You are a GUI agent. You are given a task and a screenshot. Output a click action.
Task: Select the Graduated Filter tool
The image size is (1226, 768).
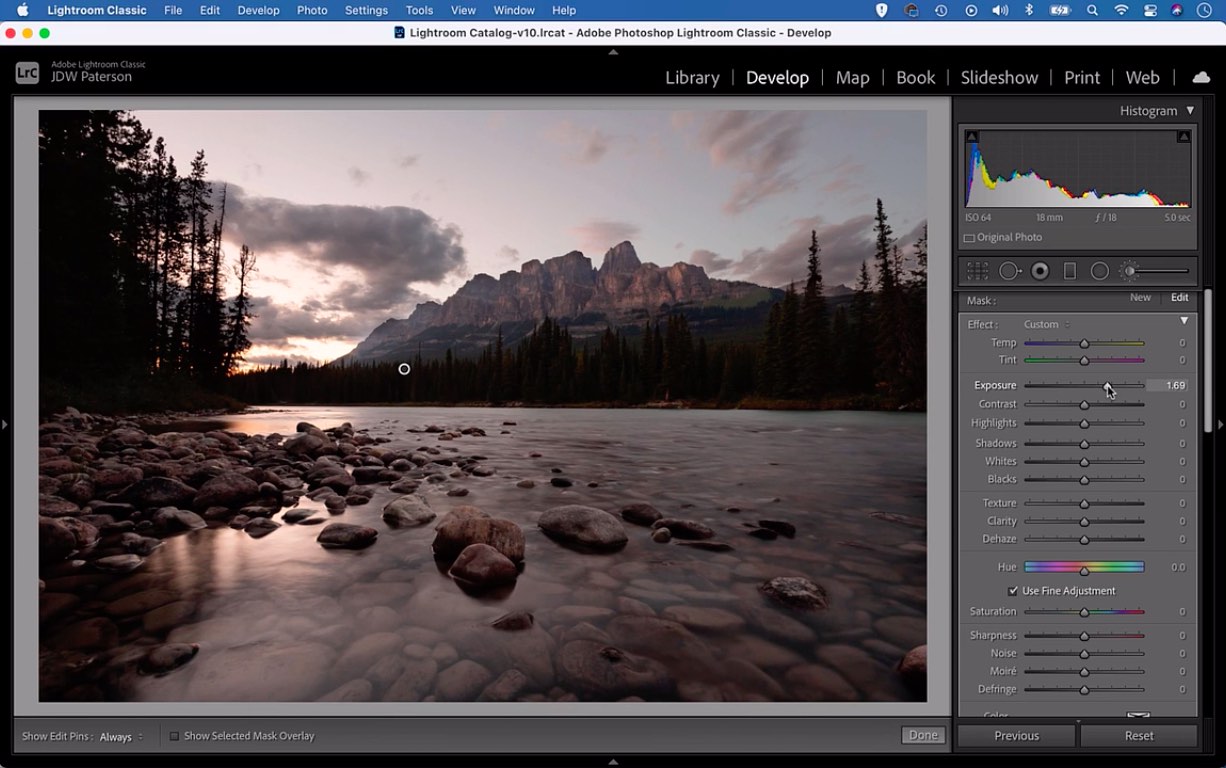(x=1071, y=270)
